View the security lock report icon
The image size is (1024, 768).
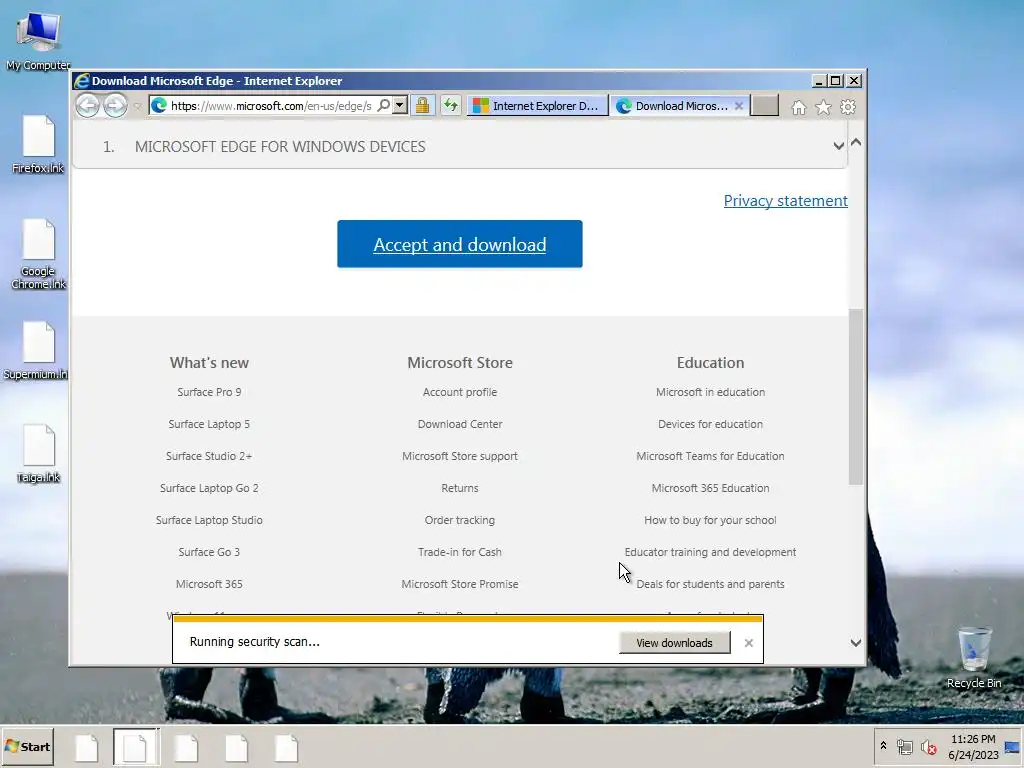[x=423, y=106]
